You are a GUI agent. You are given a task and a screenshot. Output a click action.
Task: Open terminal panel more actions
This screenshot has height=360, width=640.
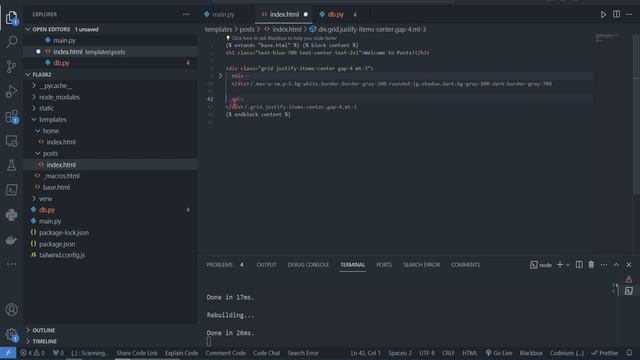604,264
